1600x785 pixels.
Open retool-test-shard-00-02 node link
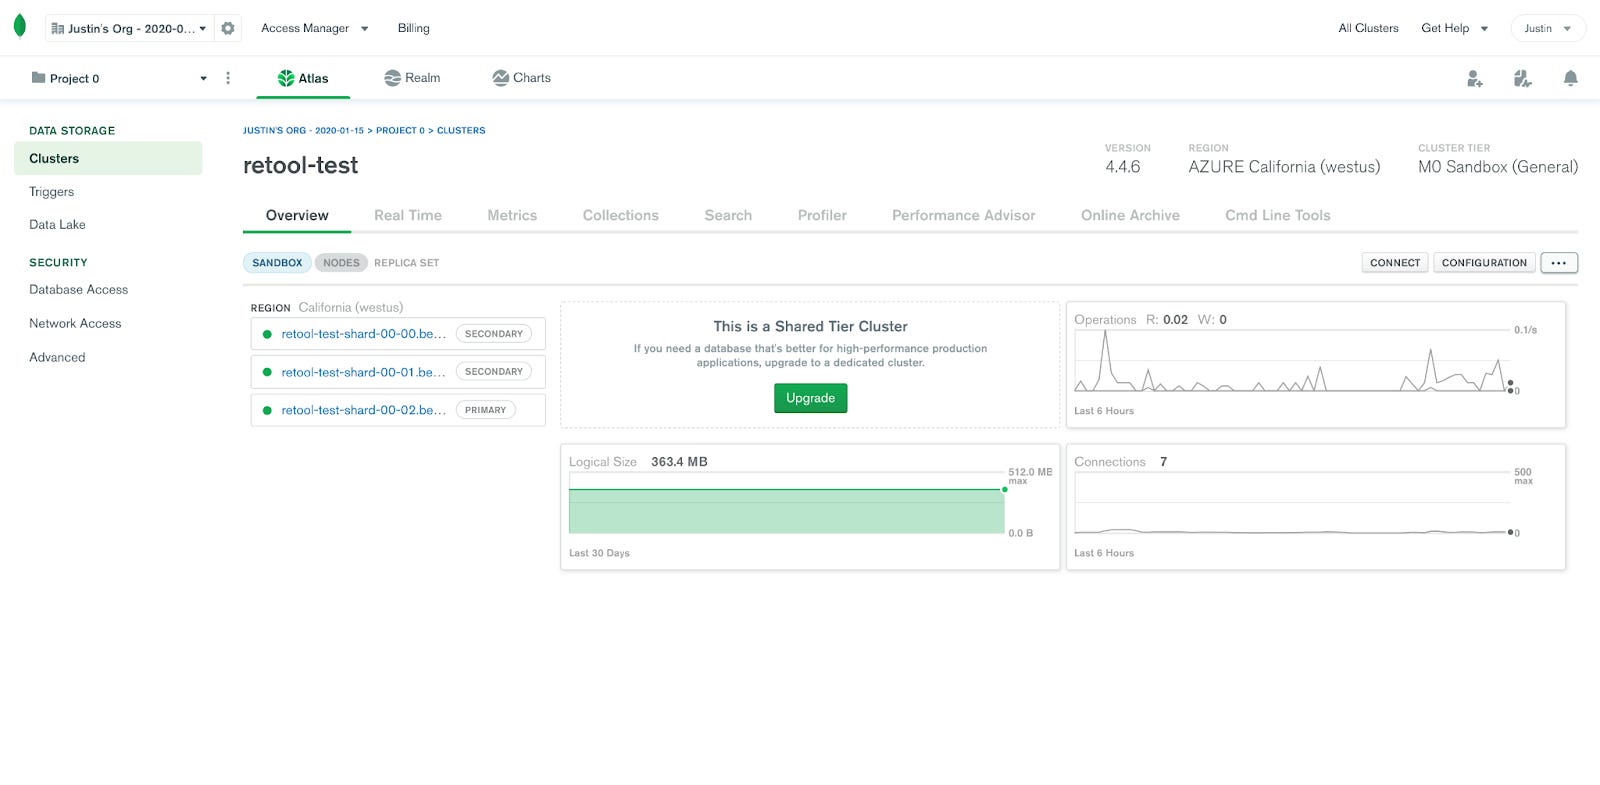coord(364,410)
